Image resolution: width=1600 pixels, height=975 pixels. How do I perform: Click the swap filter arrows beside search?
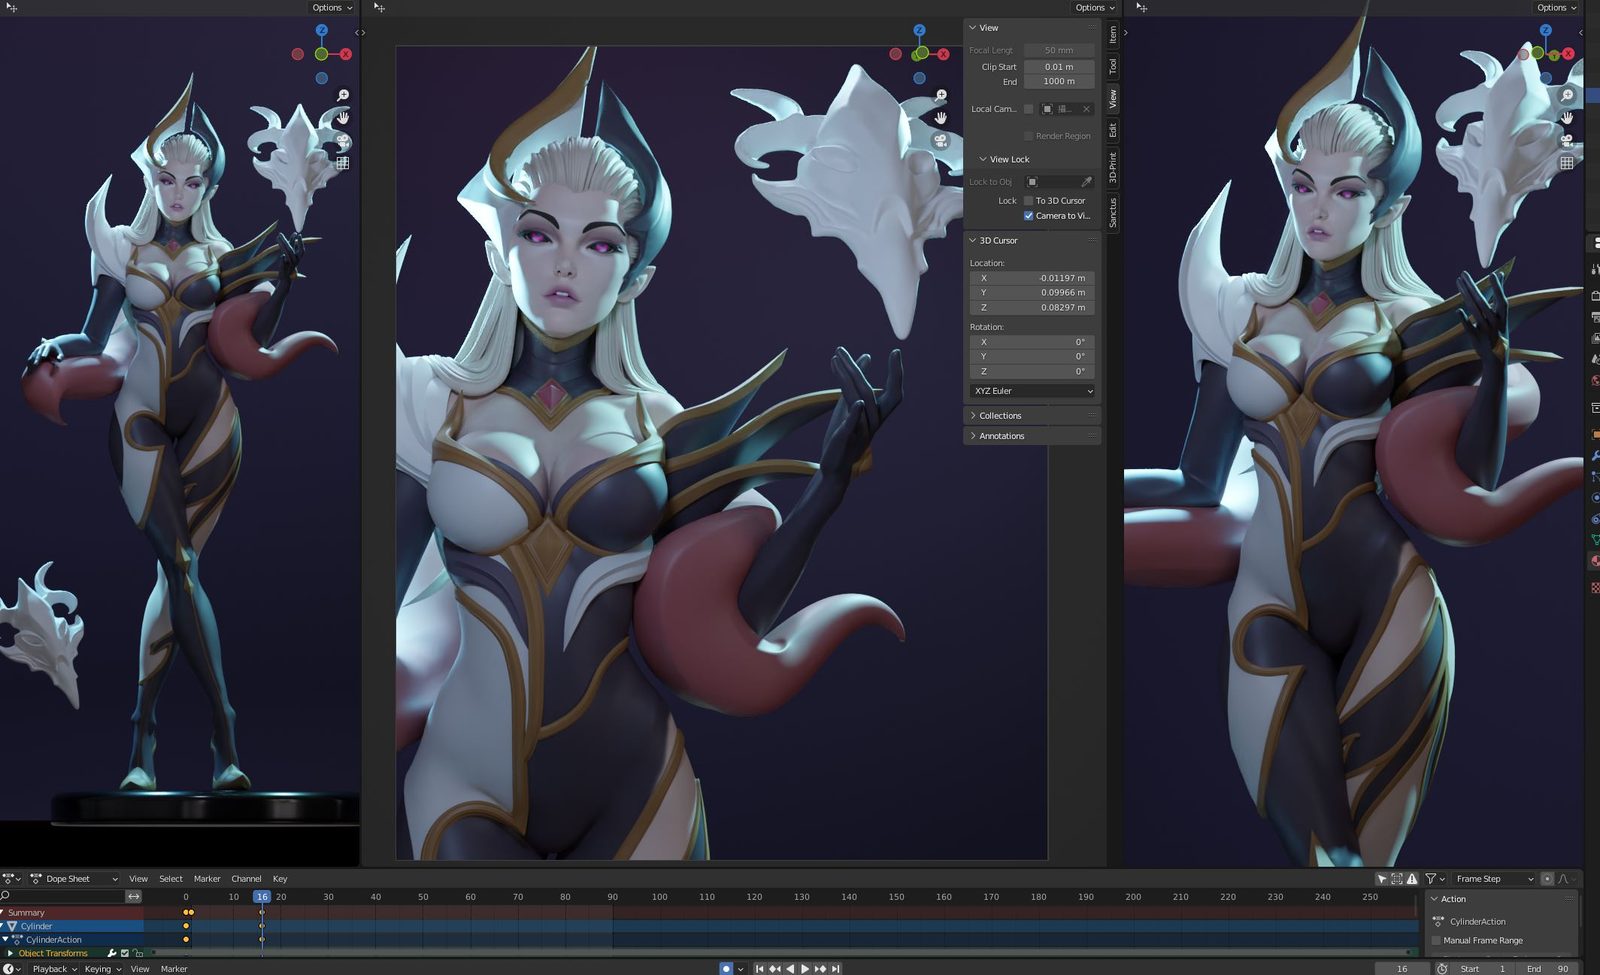coord(134,896)
